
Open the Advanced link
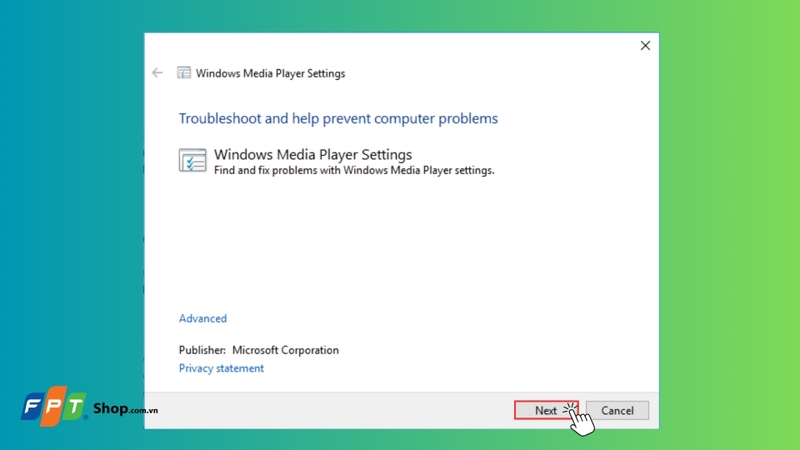[203, 318]
